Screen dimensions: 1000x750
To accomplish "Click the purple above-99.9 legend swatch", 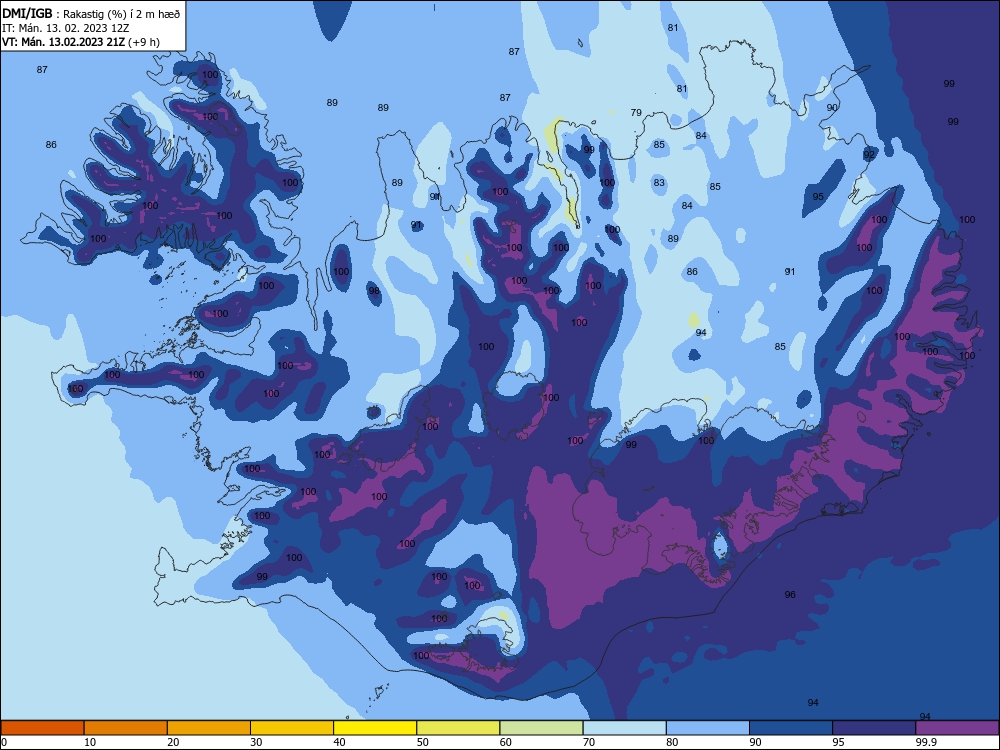I will click(957, 728).
